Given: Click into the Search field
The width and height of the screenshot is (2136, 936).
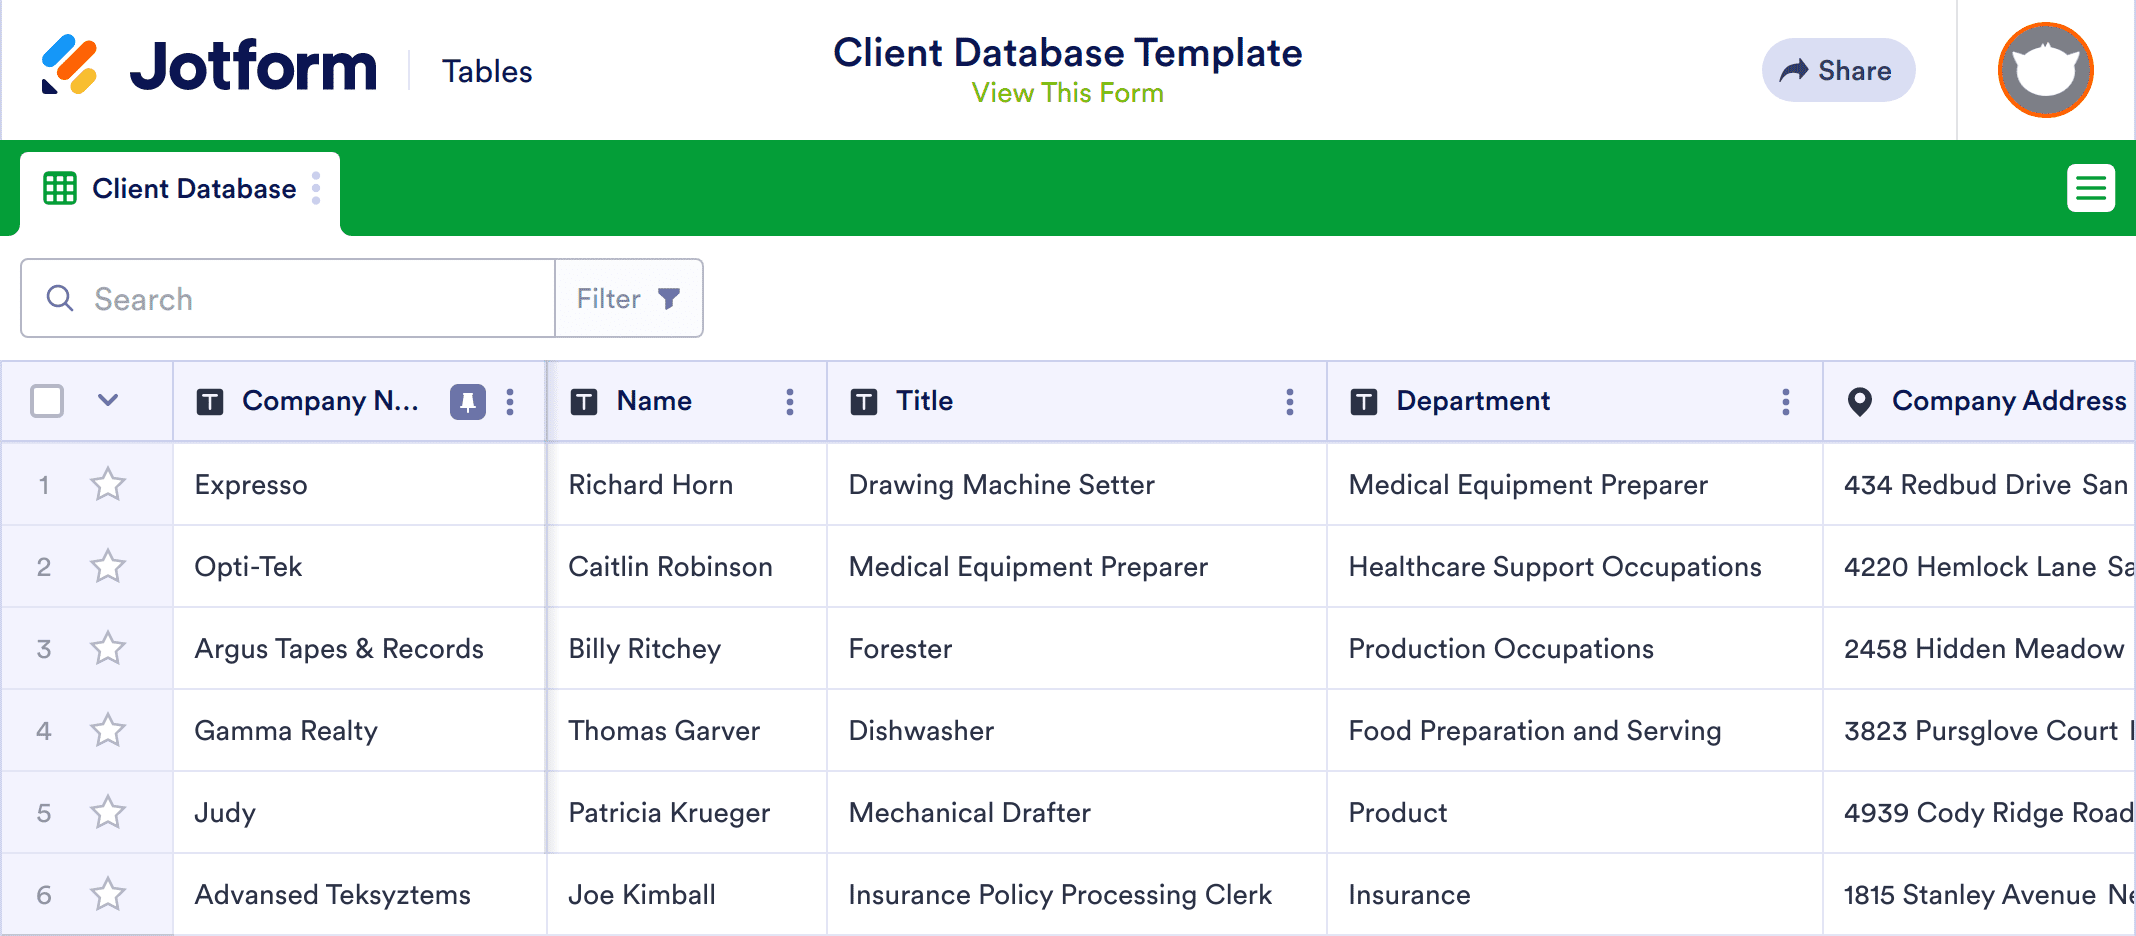Looking at the screenshot, I should pyautogui.click(x=288, y=298).
